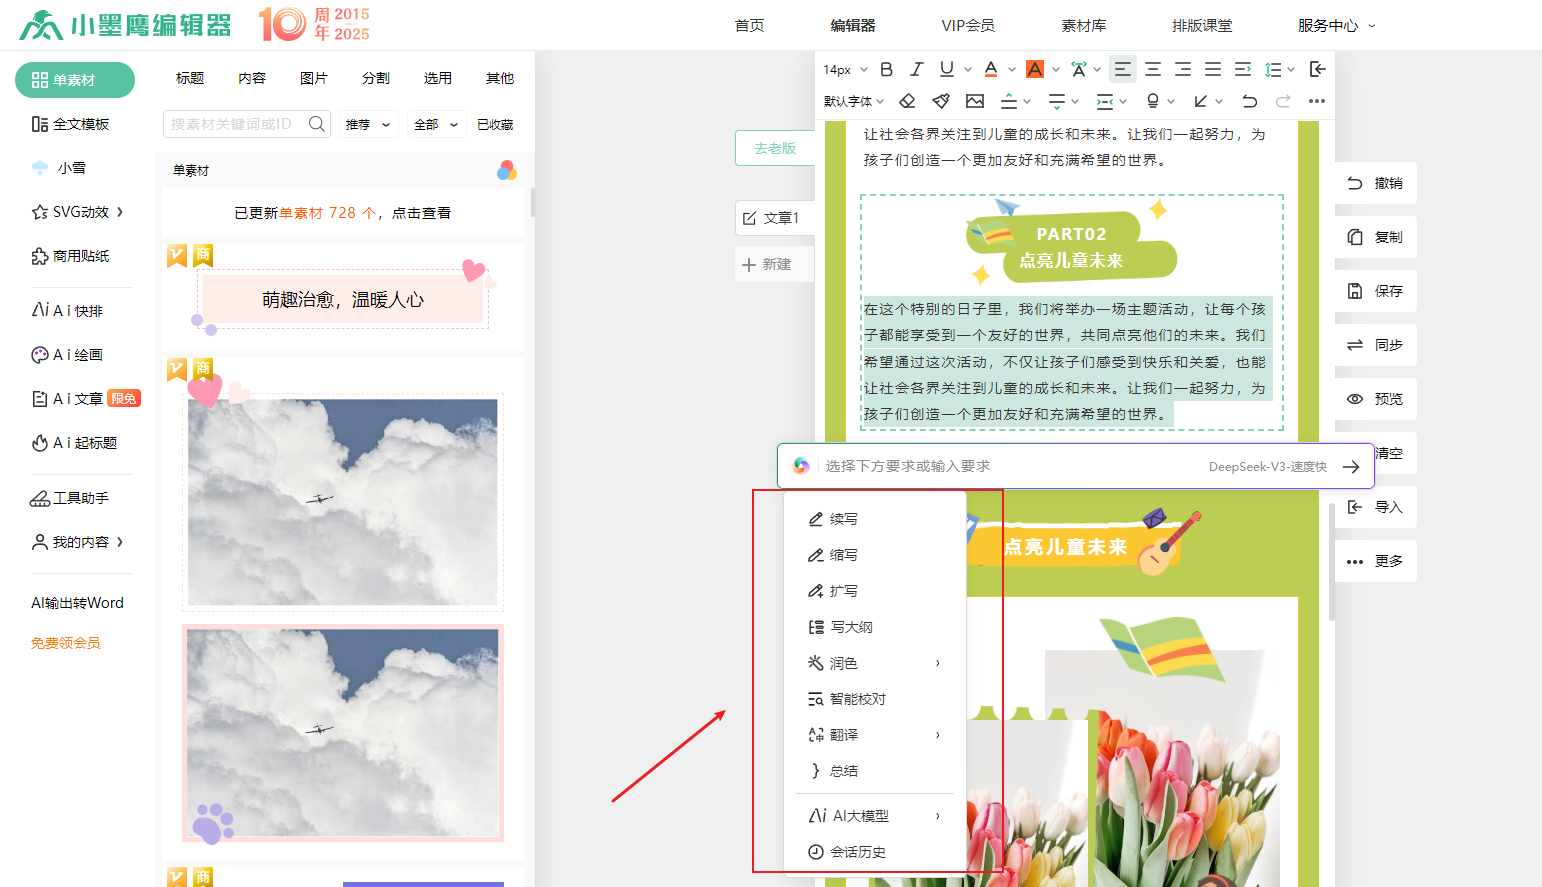Click the exit-arrow icon on the toolbar's top row
The image size is (1542, 887).
[1318, 69]
